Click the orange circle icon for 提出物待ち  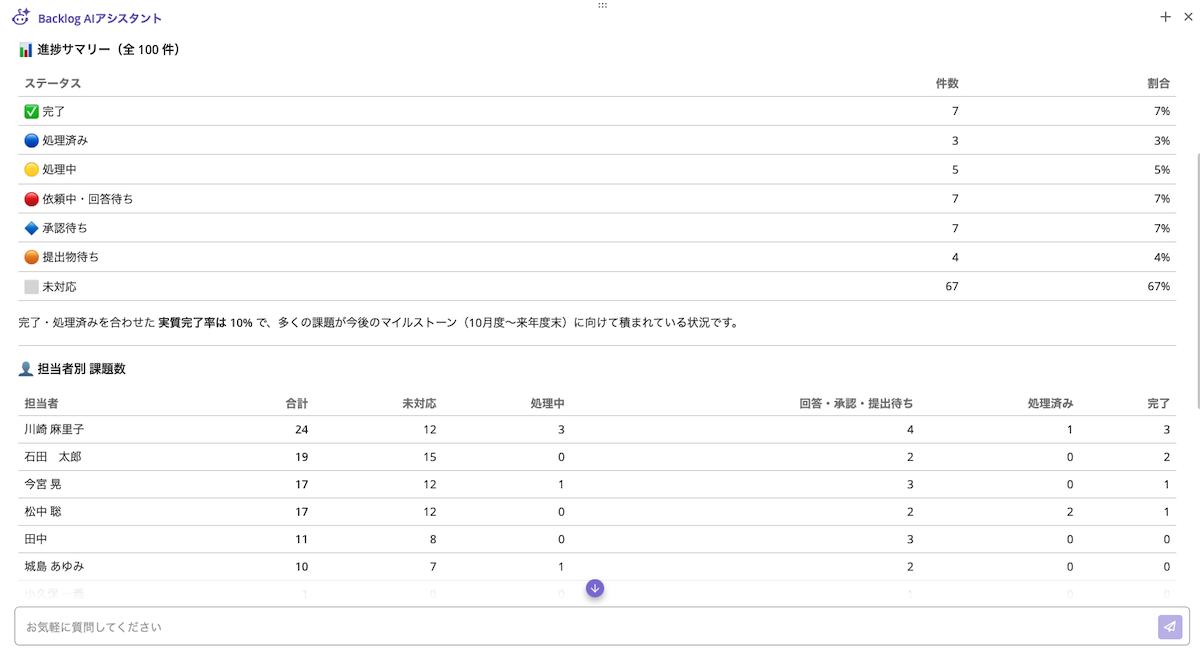point(32,257)
